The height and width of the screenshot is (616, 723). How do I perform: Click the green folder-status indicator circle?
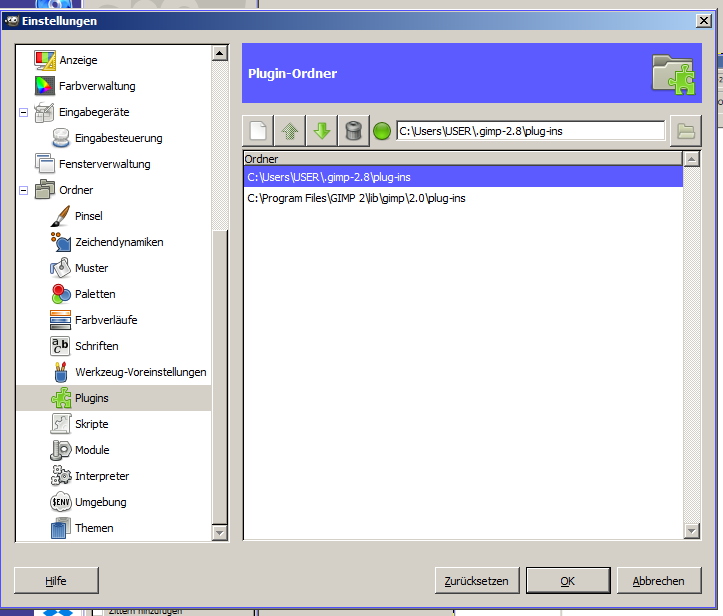point(382,131)
